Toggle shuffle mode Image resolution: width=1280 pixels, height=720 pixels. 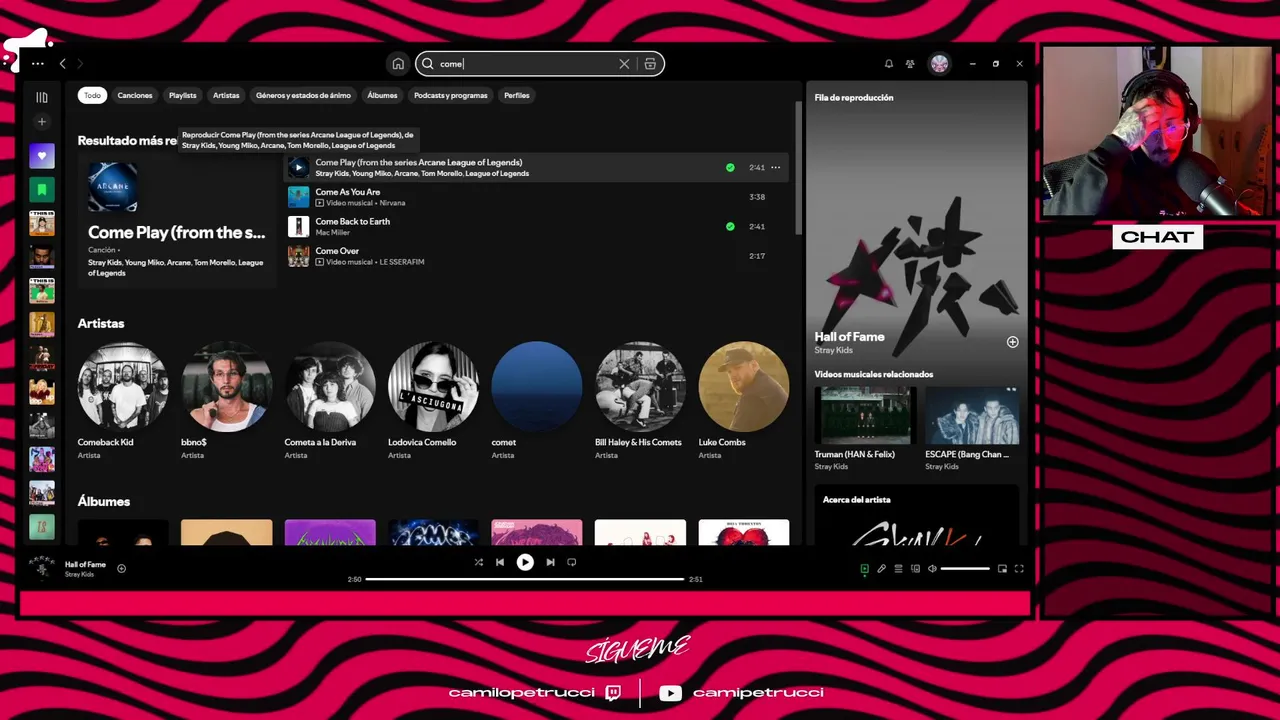coord(478,562)
